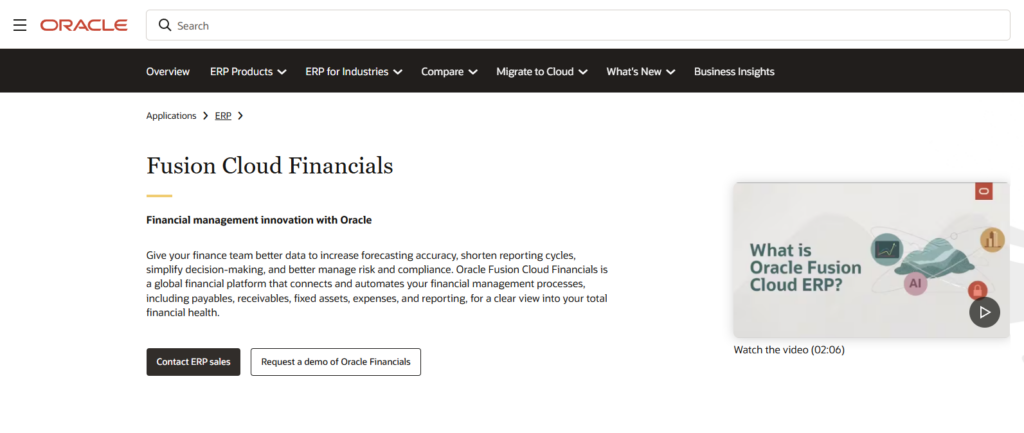Click the chart icon in video thumbnail
Viewport: 1024px width, 433px height.
point(887,249)
